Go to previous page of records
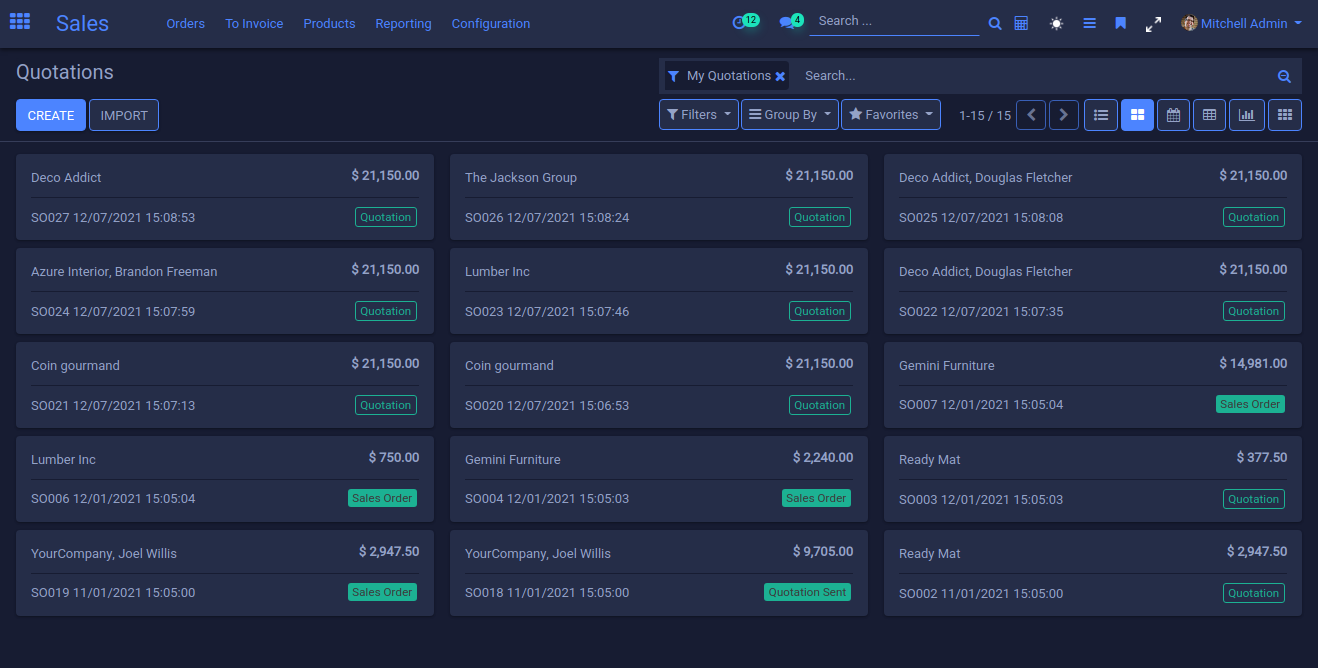The width and height of the screenshot is (1318, 668). click(1031, 115)
